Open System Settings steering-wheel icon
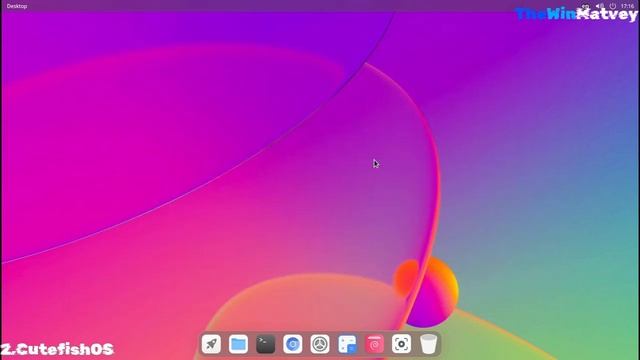 pos(320,344)
